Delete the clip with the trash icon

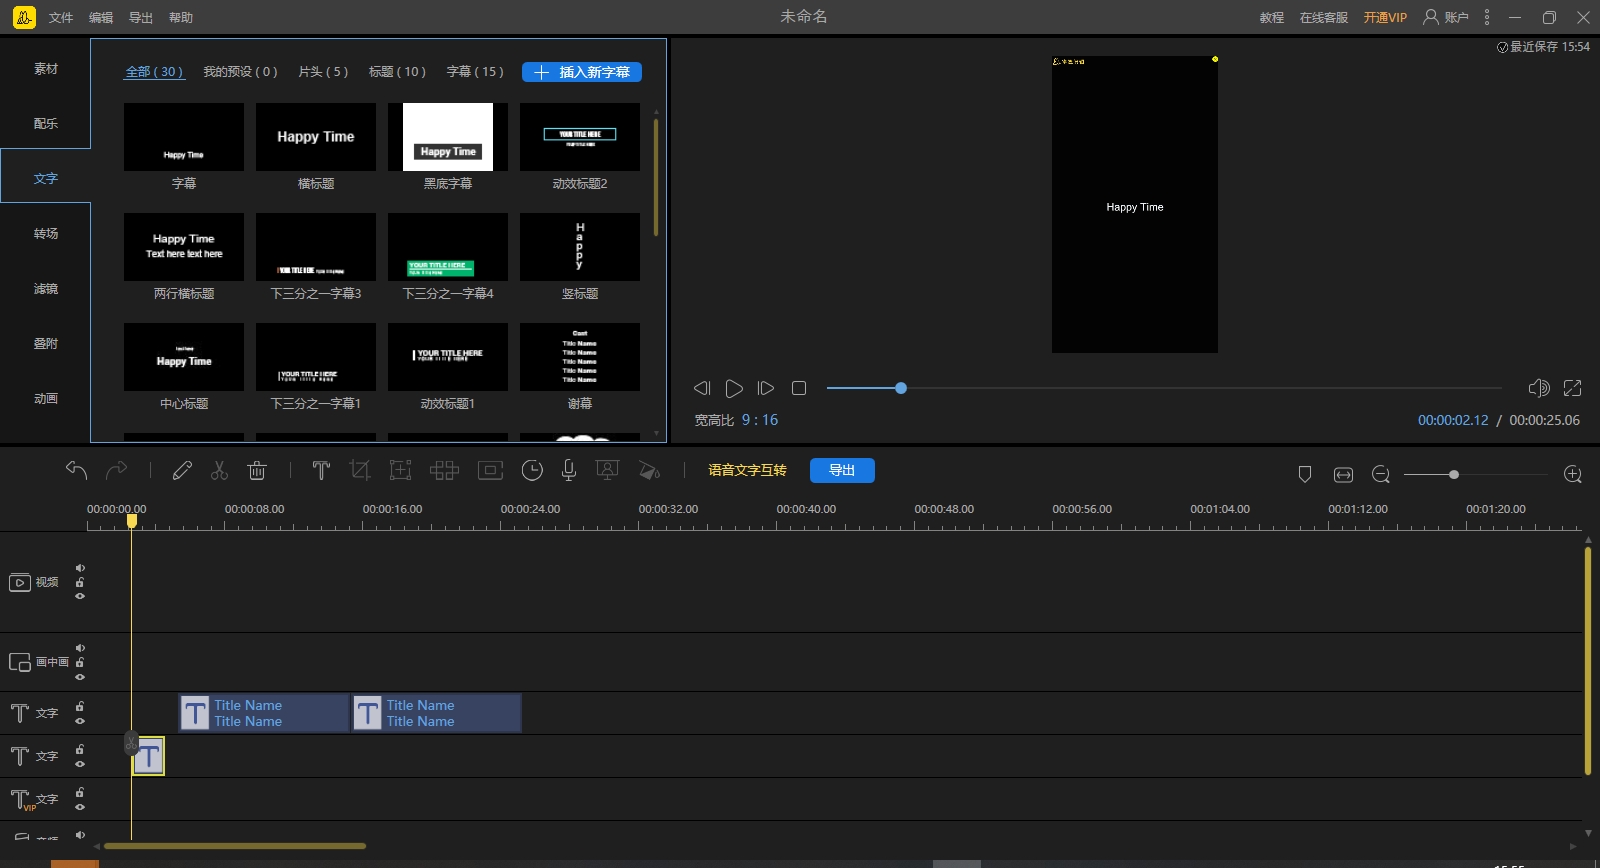click(x=257, y=470)
